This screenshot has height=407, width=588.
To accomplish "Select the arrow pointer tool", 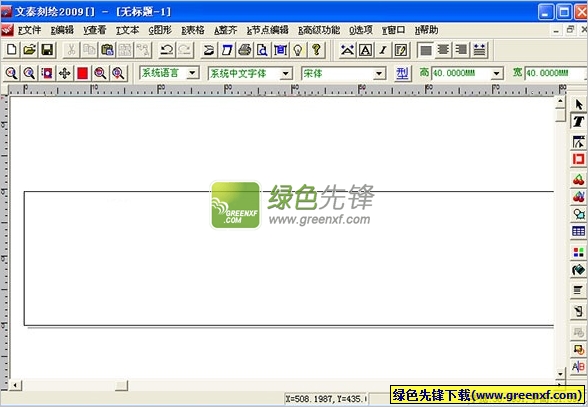I will [x=578, y=105].
